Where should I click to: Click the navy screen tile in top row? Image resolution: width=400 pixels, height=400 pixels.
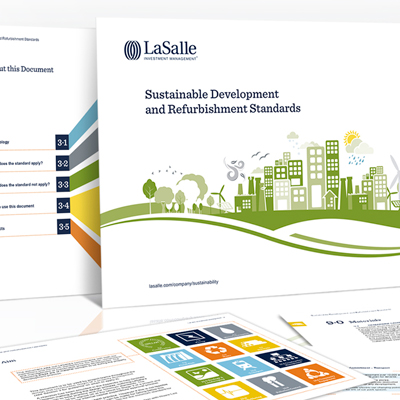tap(192, 336)
